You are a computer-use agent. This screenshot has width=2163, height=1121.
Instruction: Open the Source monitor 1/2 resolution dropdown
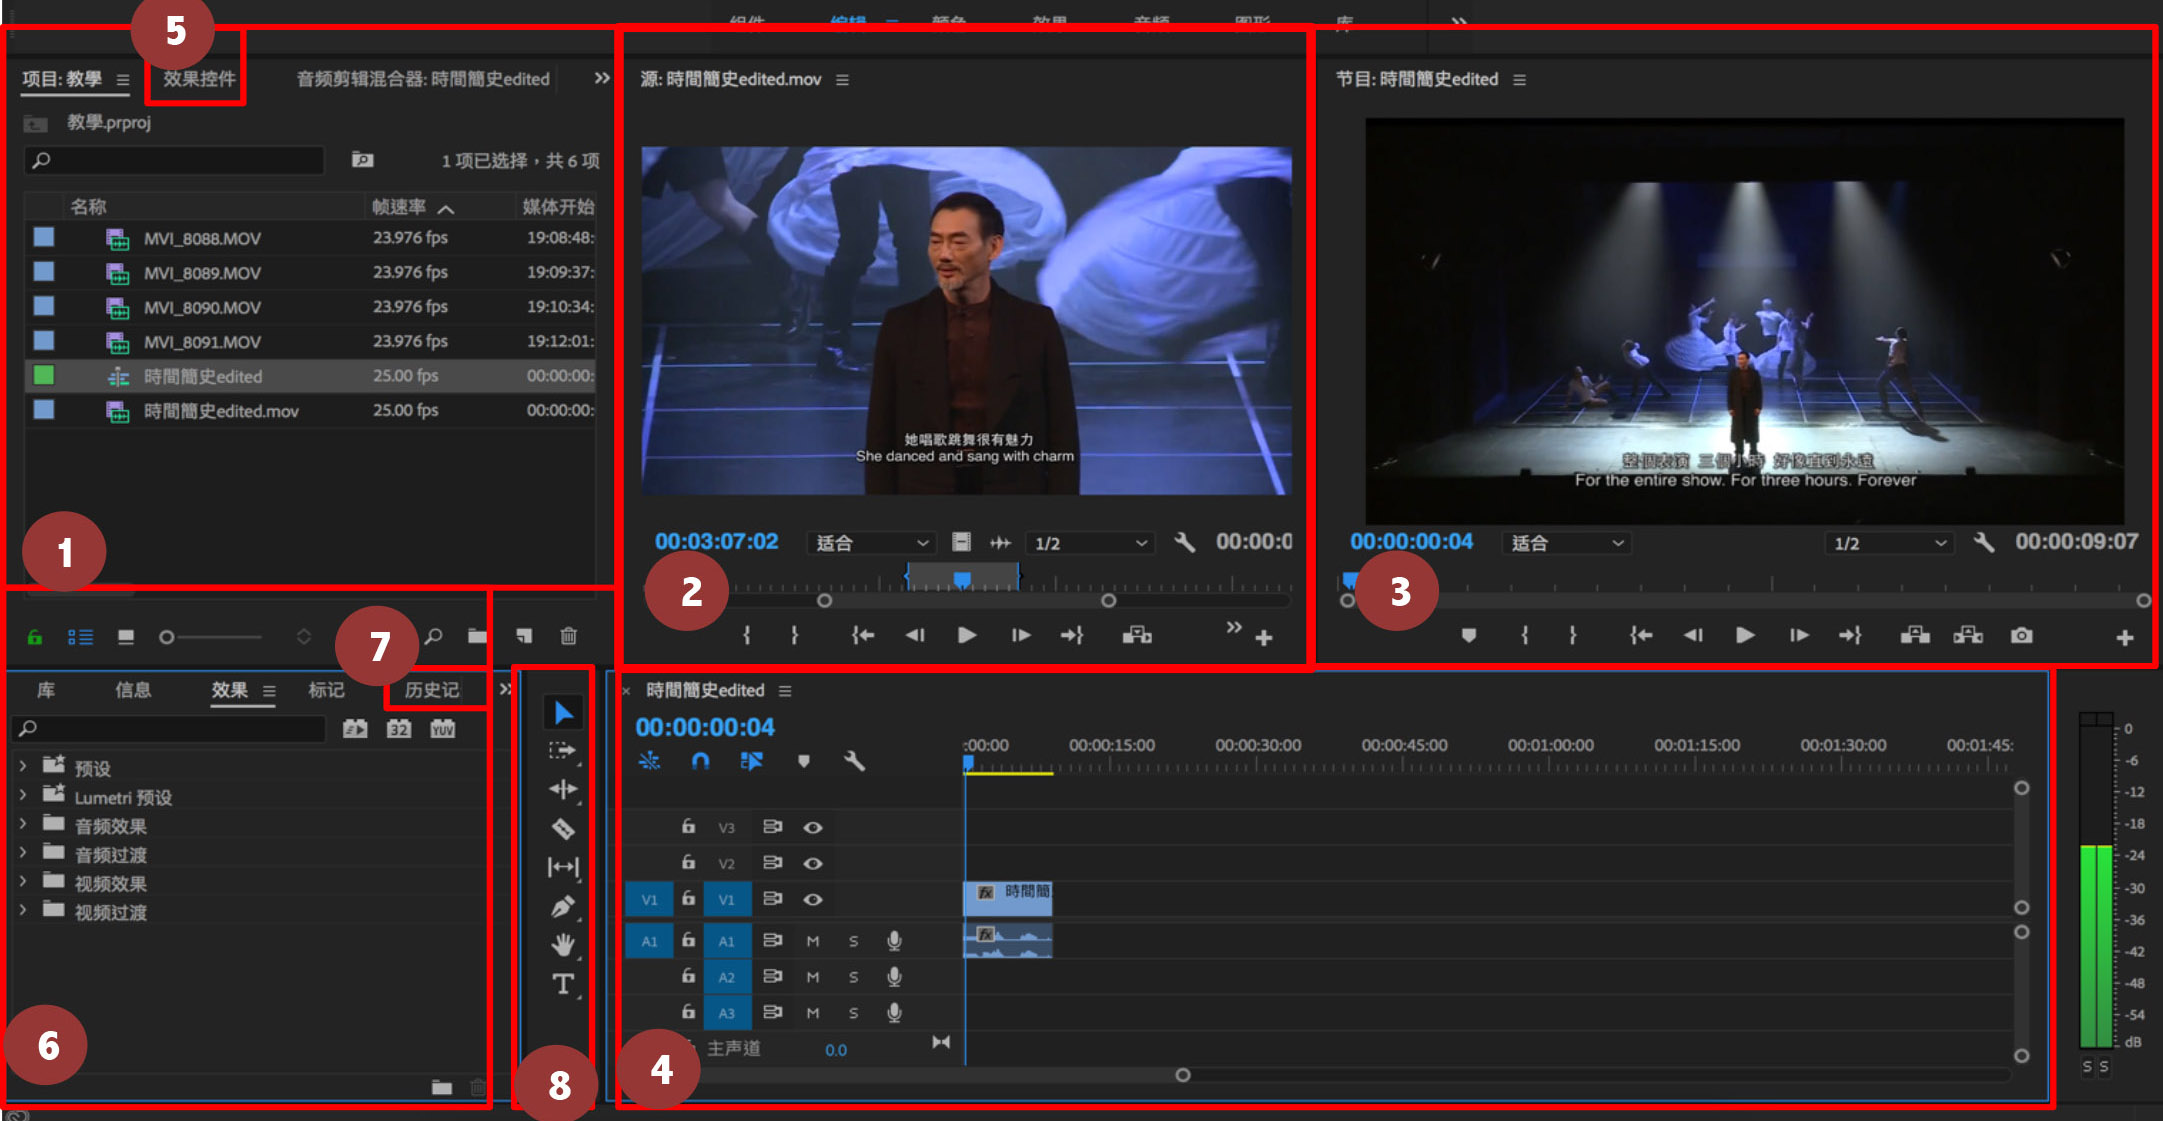click(1090, 543)
